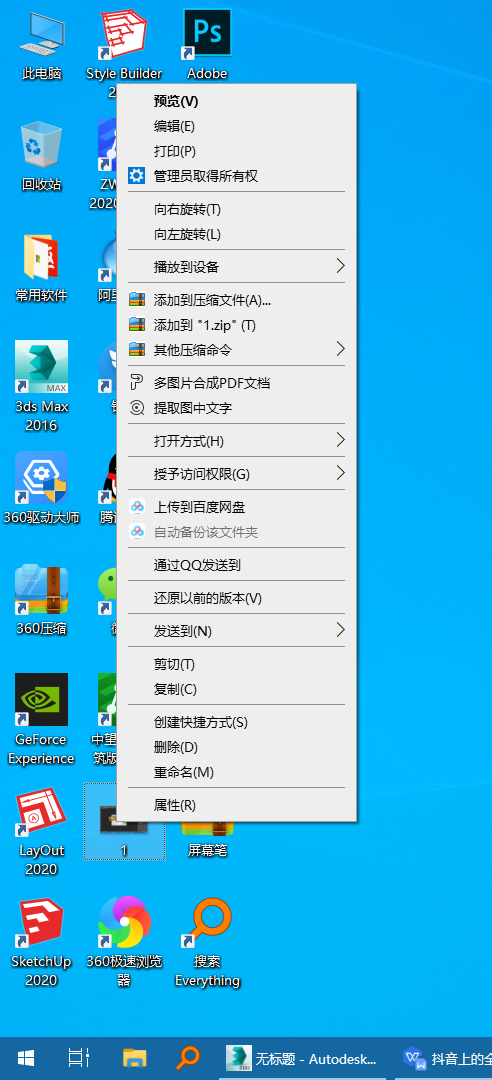The image size is (492, 1080).
Task: Click 添加到 "1.zip" (T) entry
Action: click(x=236, y=324)
